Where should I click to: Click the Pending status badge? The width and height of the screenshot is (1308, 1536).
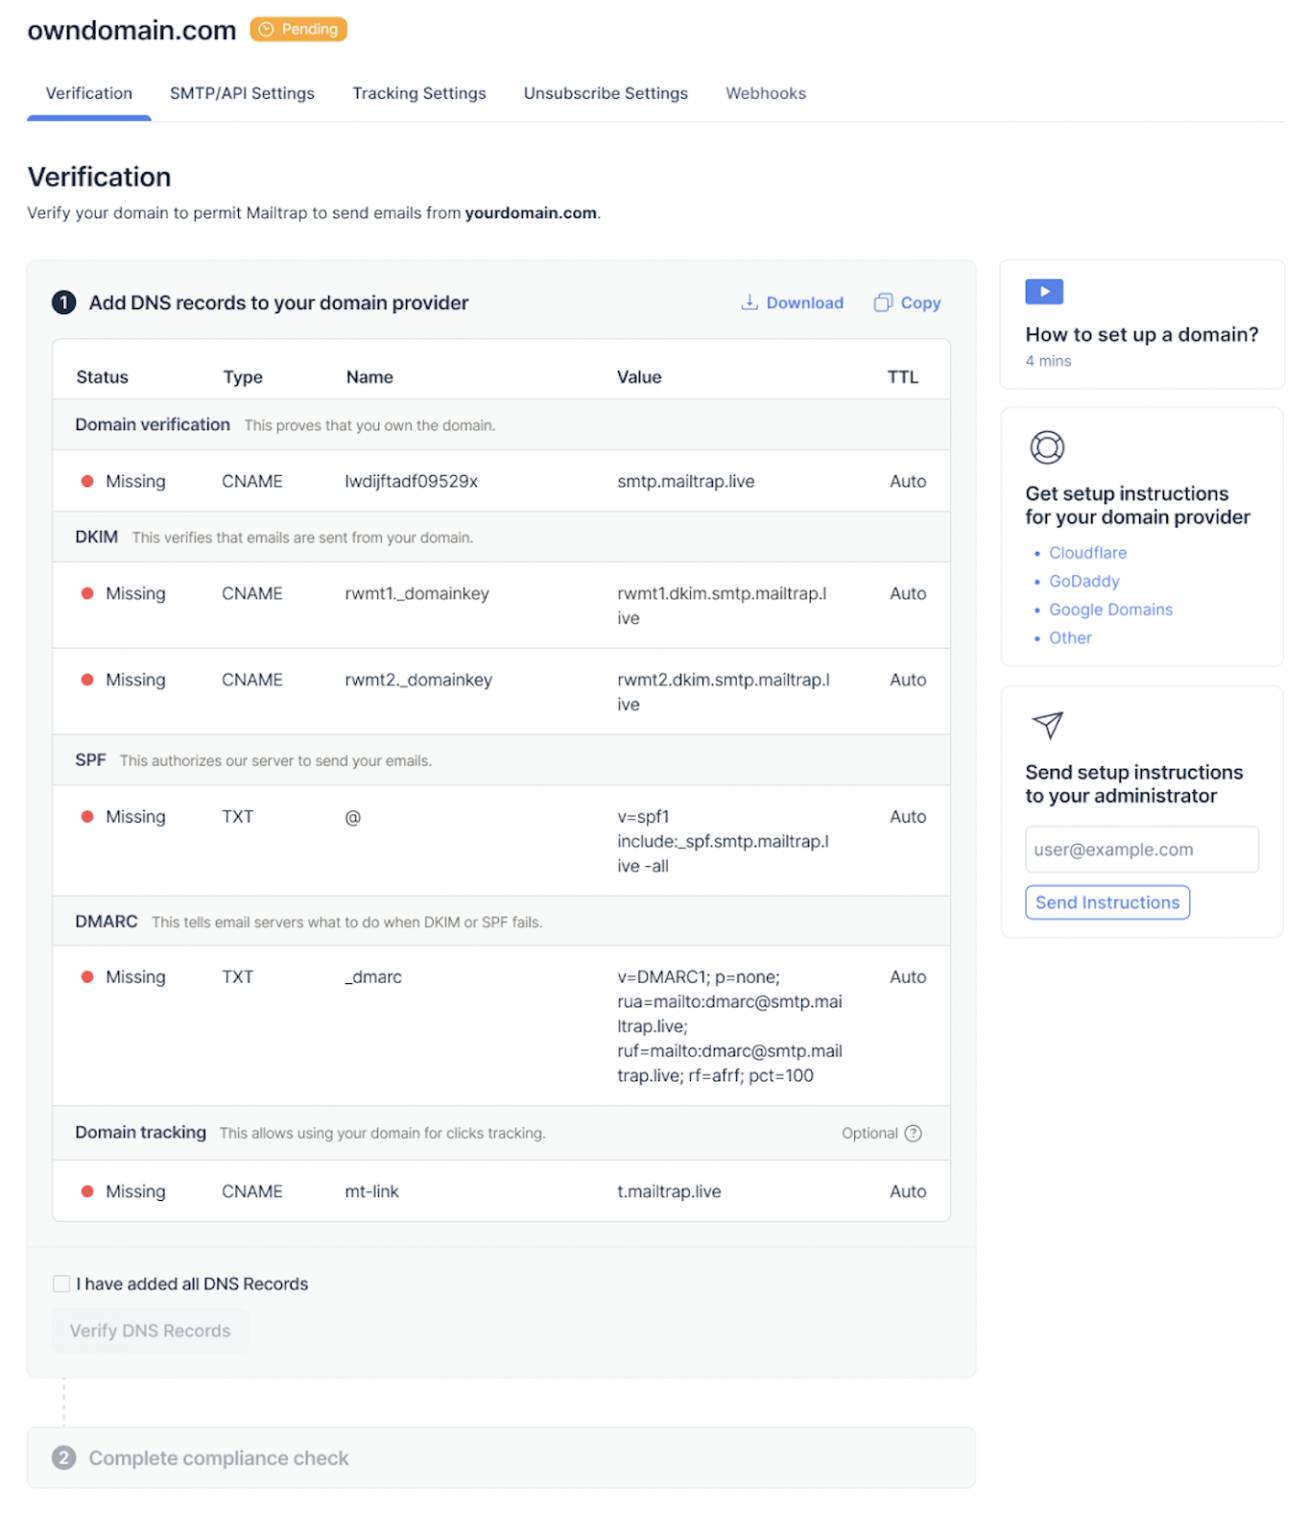[297, 29]
